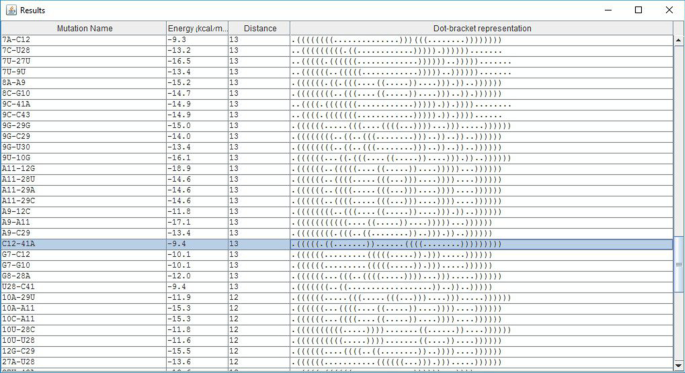Select the A9-12C mutation row
The height and width of the screenshot is (373, 685).
(x=337, y=212)
